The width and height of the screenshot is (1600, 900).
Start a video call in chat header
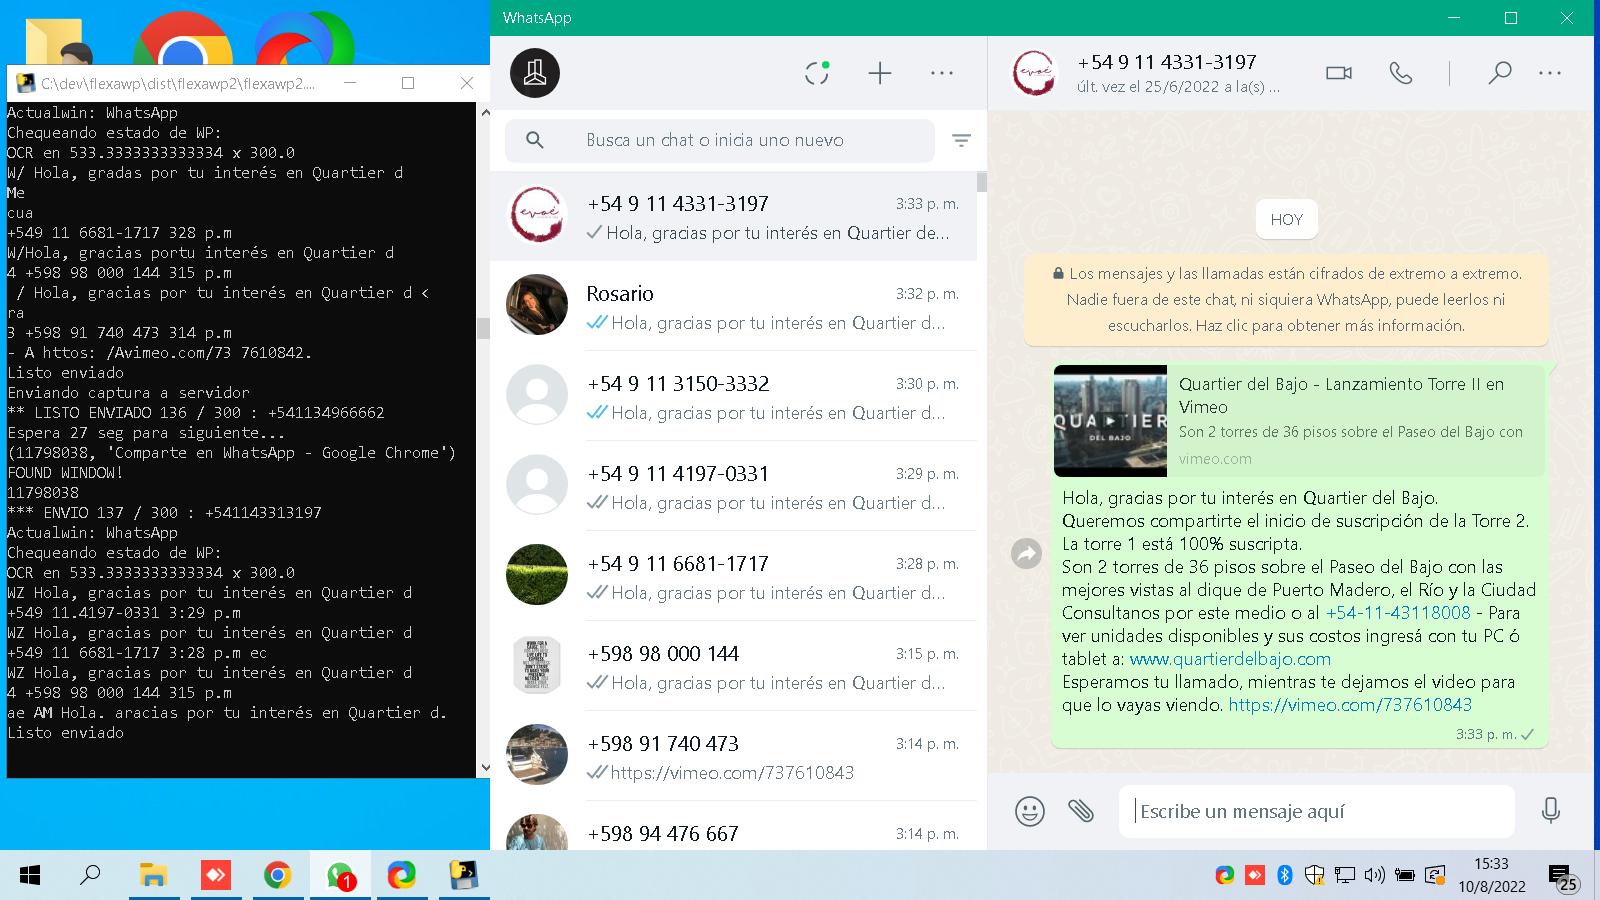click(1338, 73)
